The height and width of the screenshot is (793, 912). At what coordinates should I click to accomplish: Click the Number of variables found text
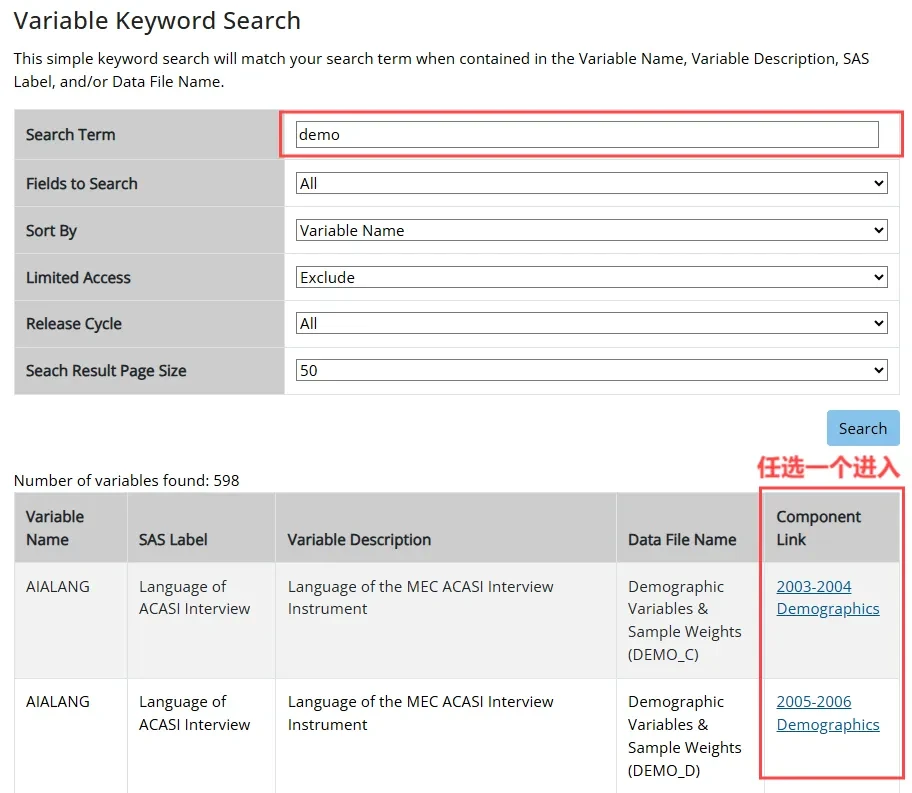coord(127,481)
